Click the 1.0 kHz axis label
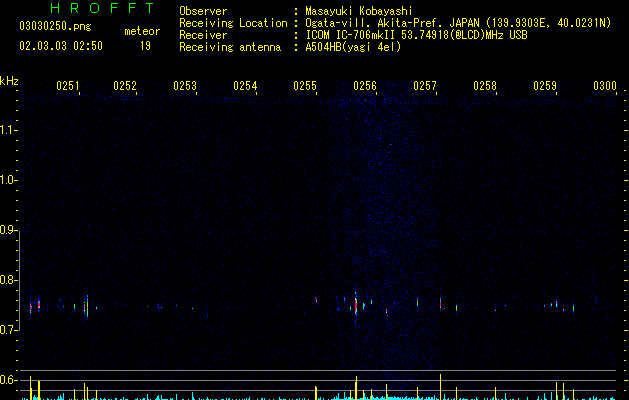This screenshot has height=400, width=629. click(x=7, y=180)
